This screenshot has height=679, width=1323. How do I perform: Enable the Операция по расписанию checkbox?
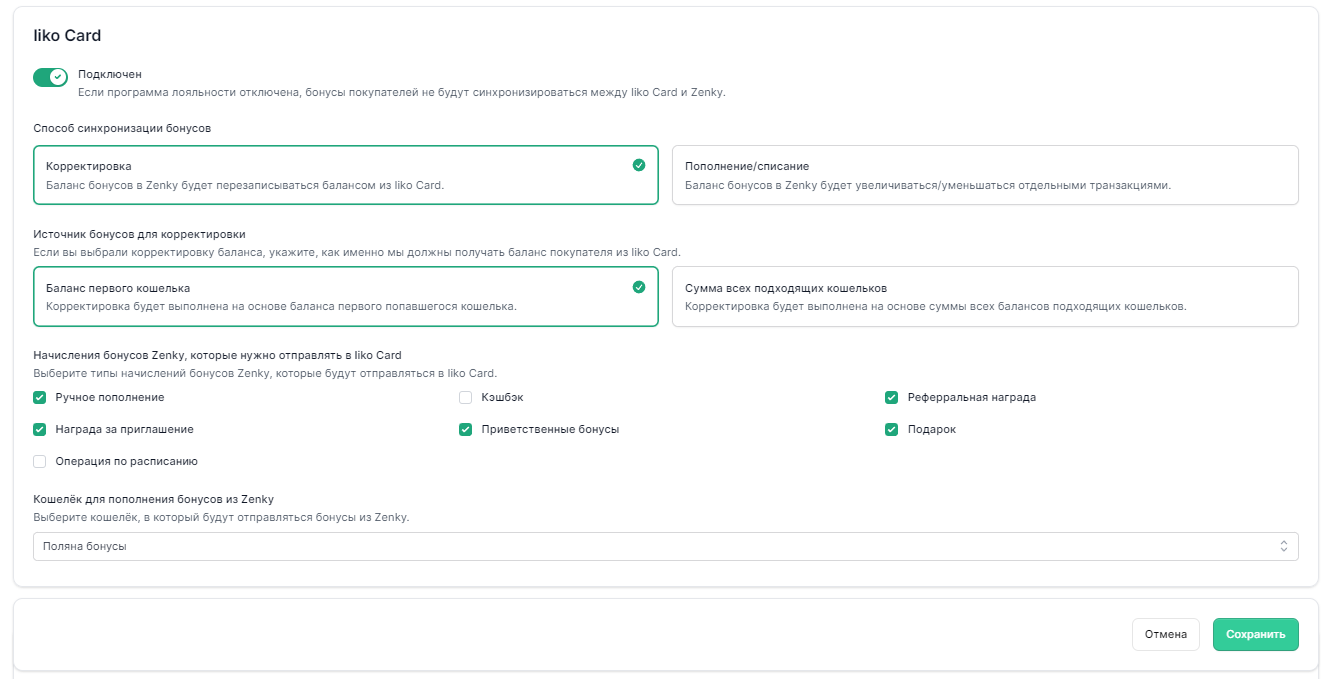40,461
